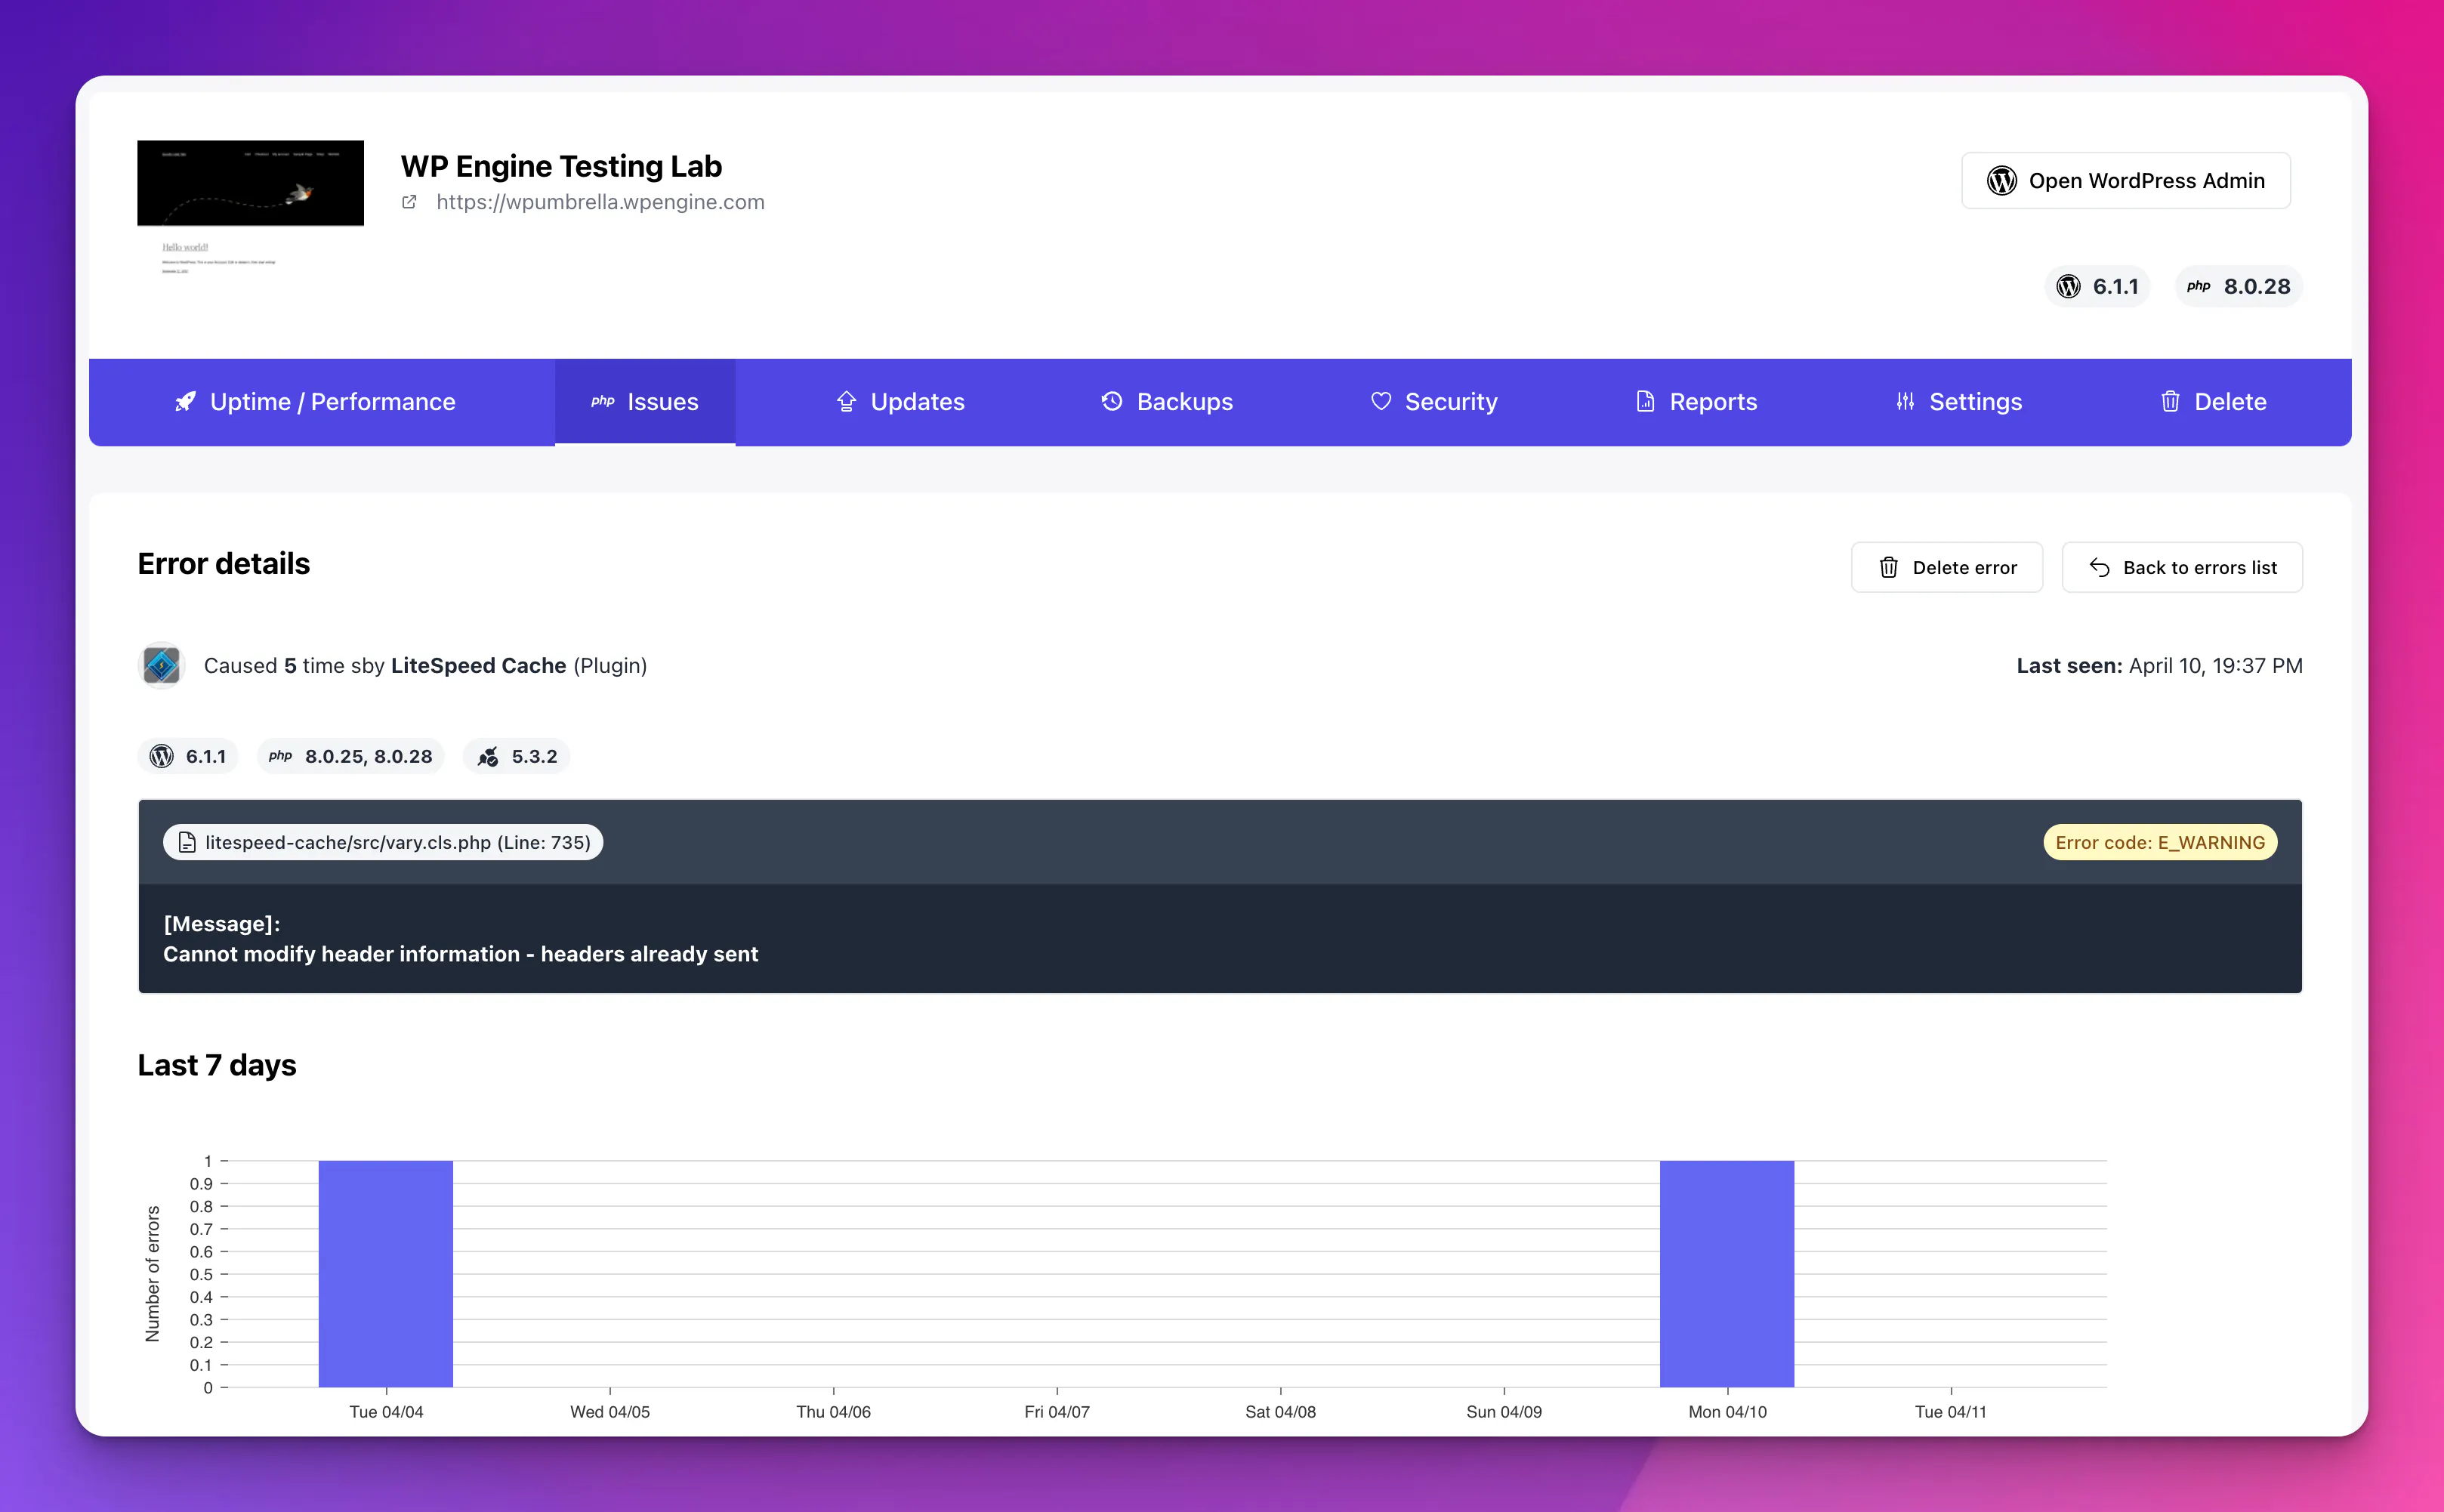Click Open WordPress Admin button
This screenshot has height=1512, width=2444.
2126,181
